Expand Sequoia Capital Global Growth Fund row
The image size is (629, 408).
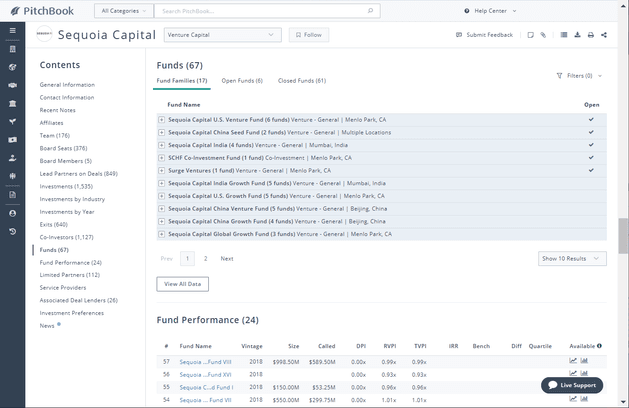161,234
